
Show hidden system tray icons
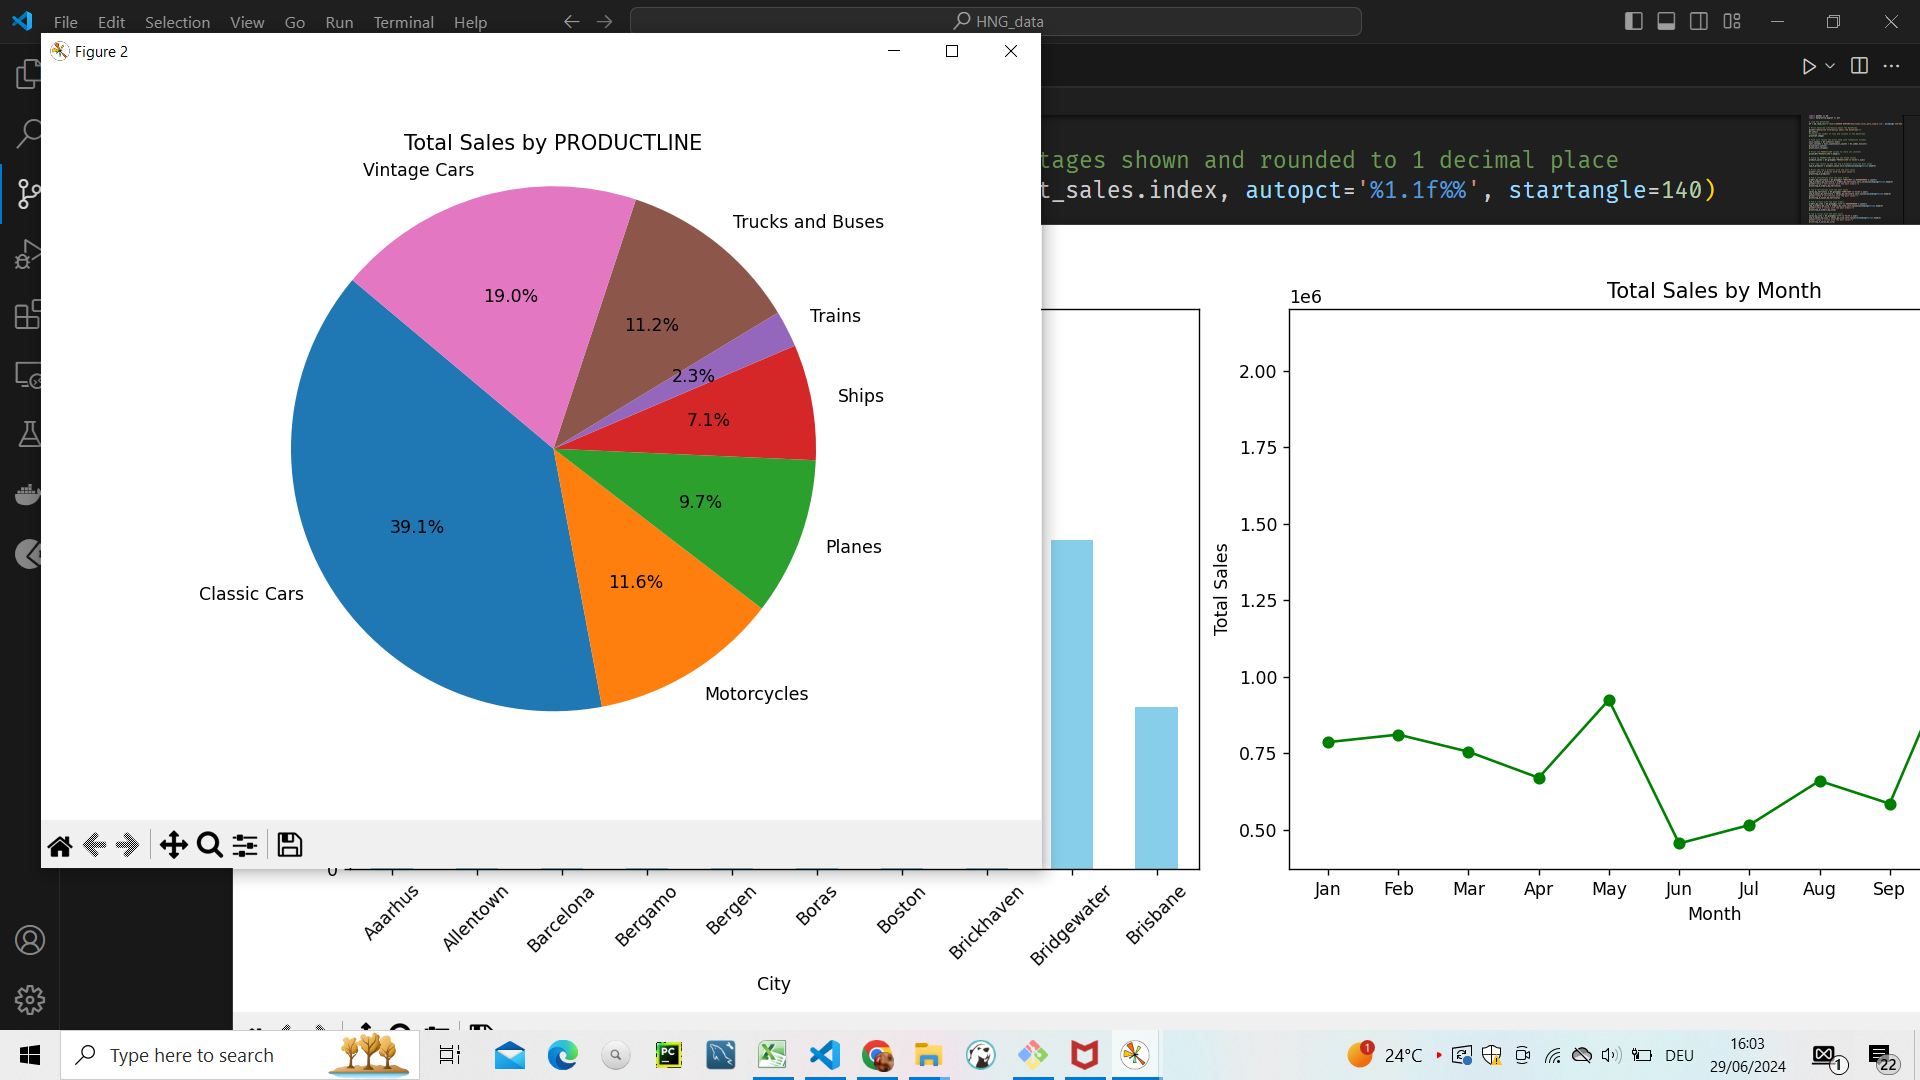pyautogui.click(x=1439, y=1055)
